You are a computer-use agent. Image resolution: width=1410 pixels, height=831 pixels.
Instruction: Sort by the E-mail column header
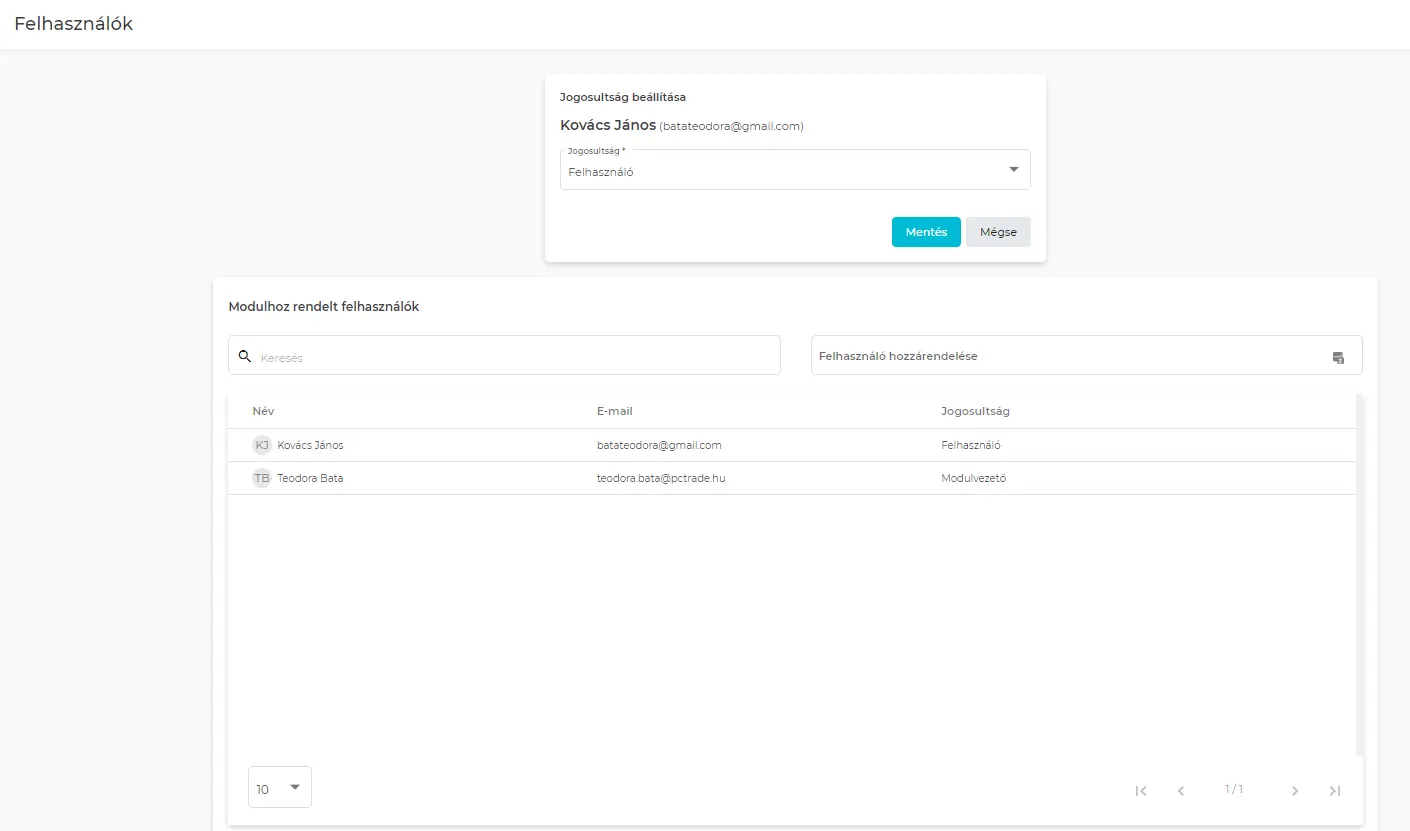click(614, 412)
